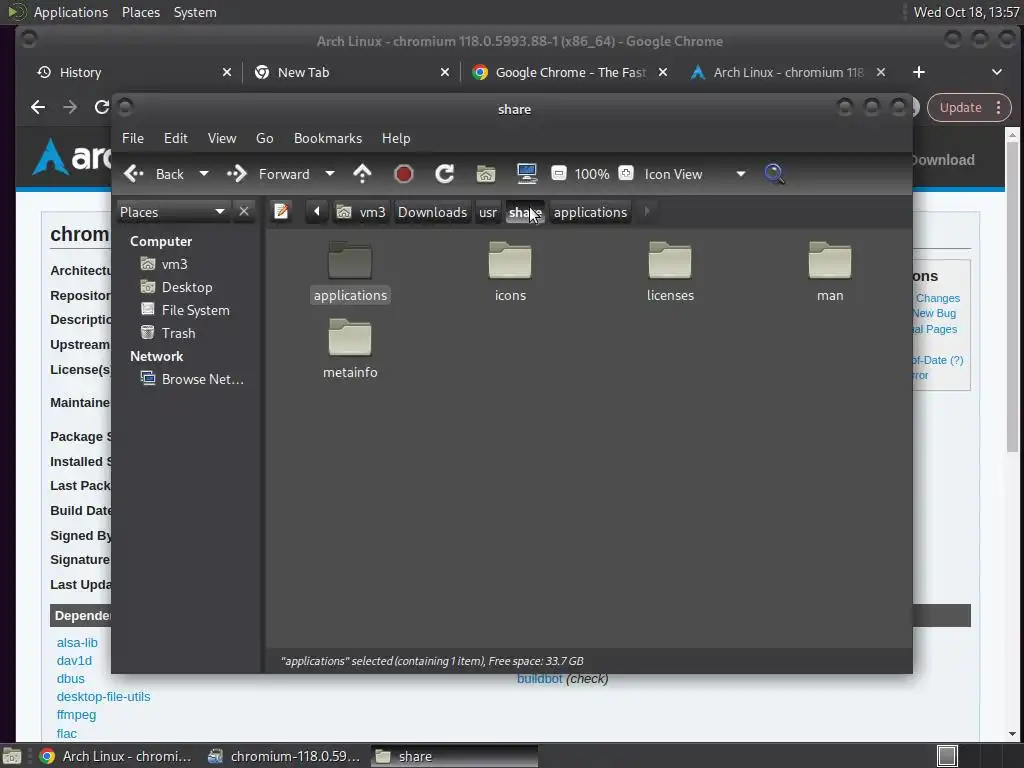The height and width of the screenshot is (768, 1024).
Task: Close the History tab in Chrome
Action: point(227,72)
